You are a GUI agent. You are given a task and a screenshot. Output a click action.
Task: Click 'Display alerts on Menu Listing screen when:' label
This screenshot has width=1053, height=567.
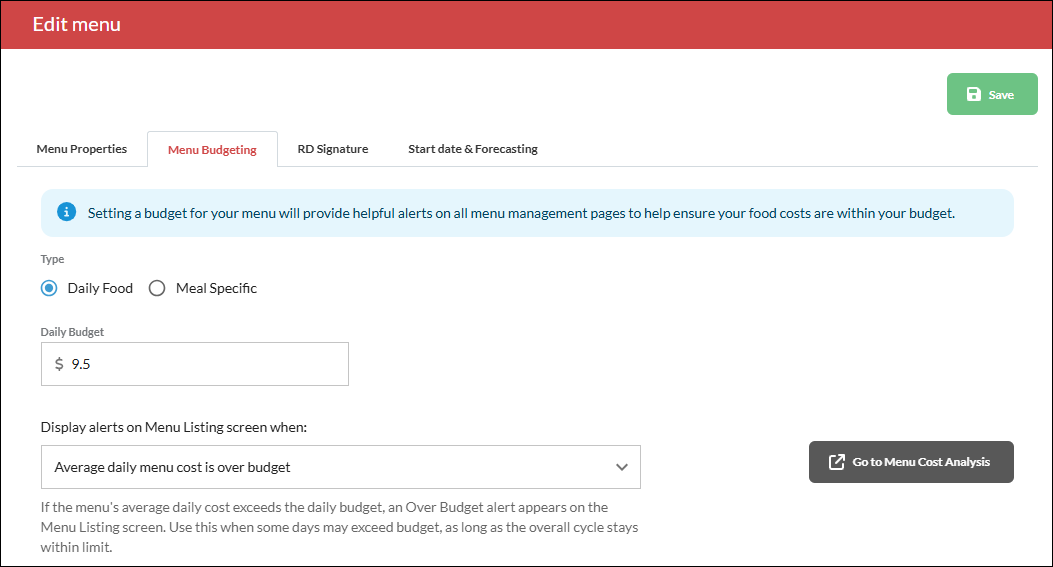click(x=173, y=427)
